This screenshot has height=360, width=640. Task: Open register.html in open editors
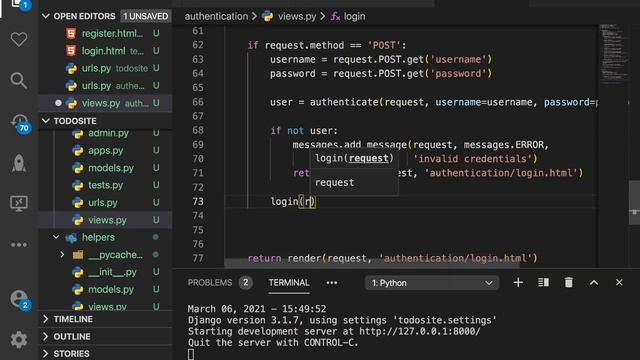click(x=105, y=33)
